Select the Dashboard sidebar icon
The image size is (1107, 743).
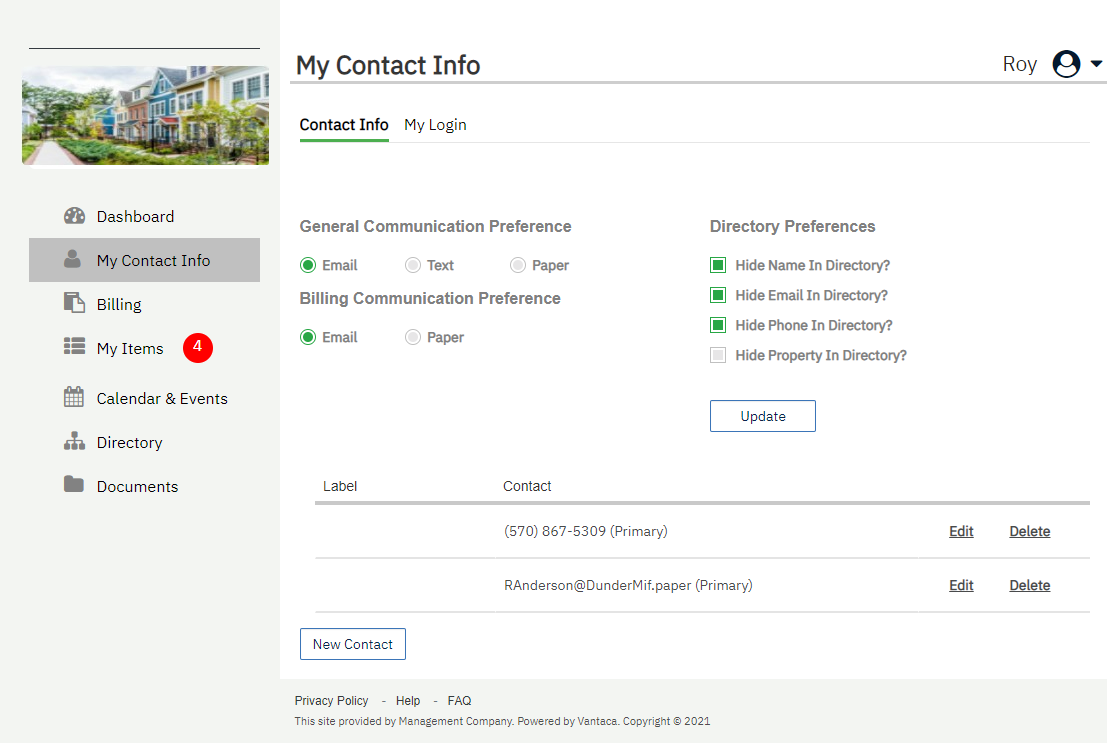[x=74, y=215]
